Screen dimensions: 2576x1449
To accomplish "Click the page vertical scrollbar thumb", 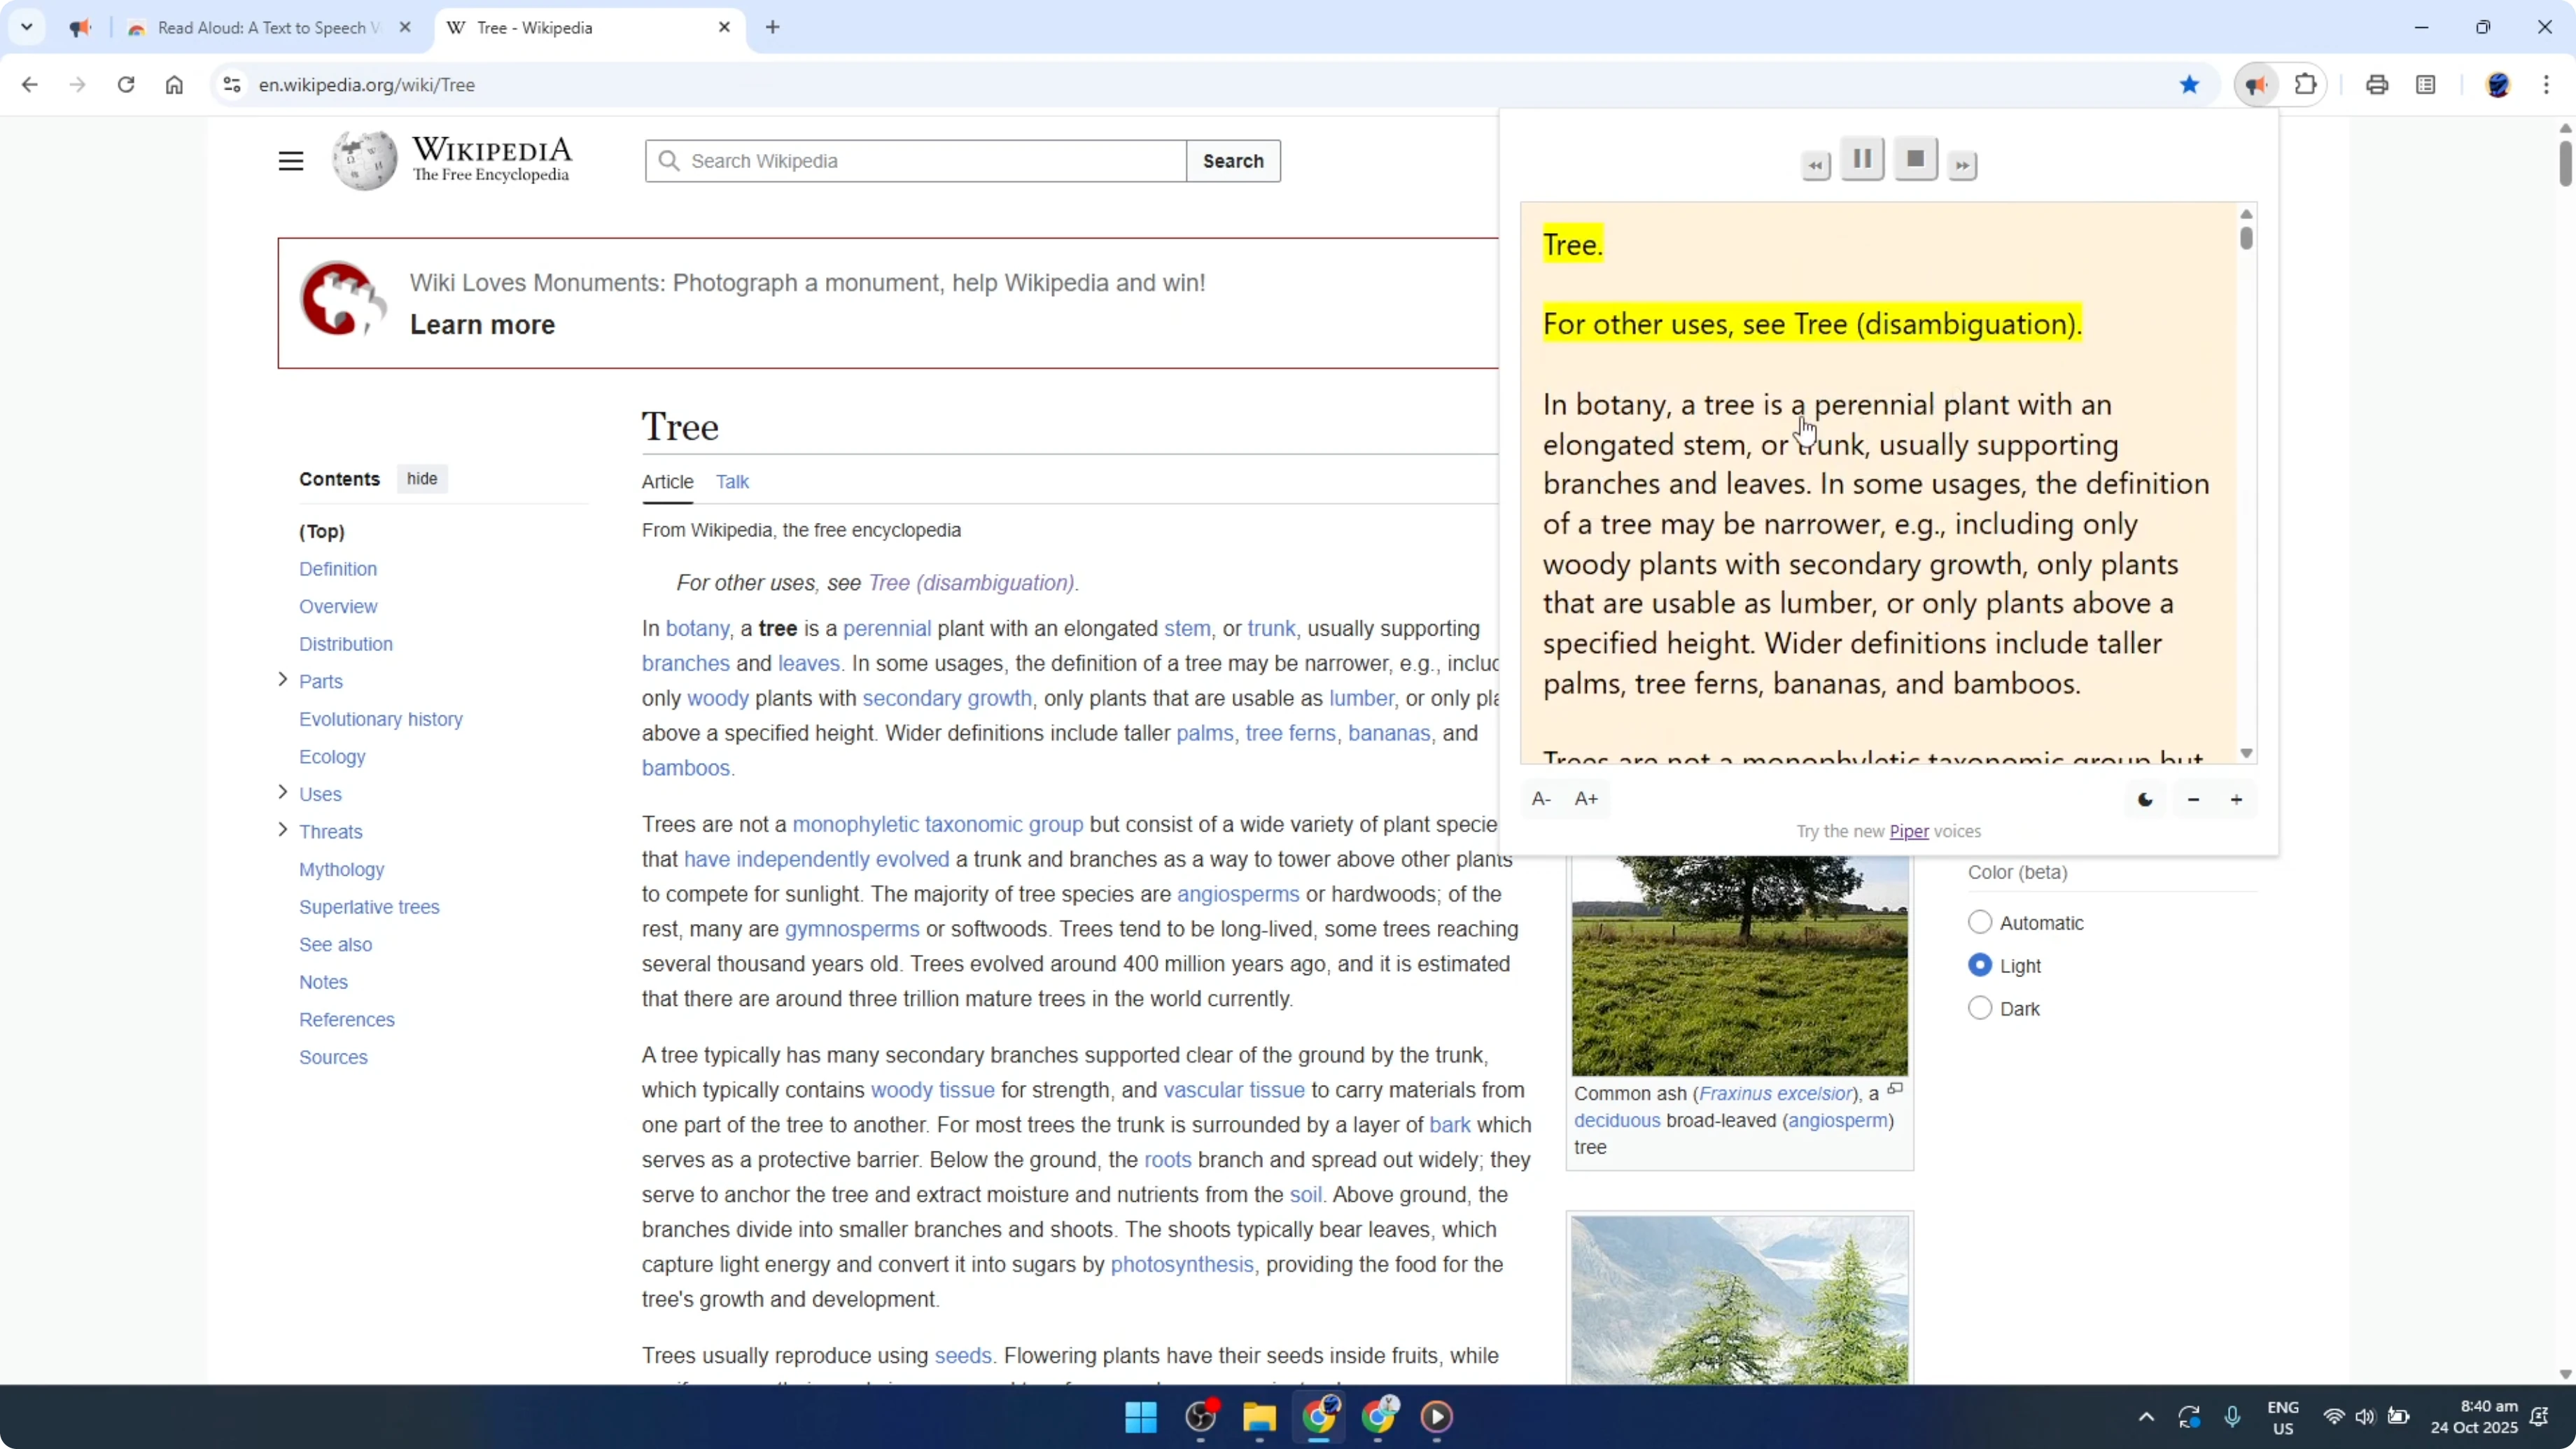I will tap(2565, 163).
